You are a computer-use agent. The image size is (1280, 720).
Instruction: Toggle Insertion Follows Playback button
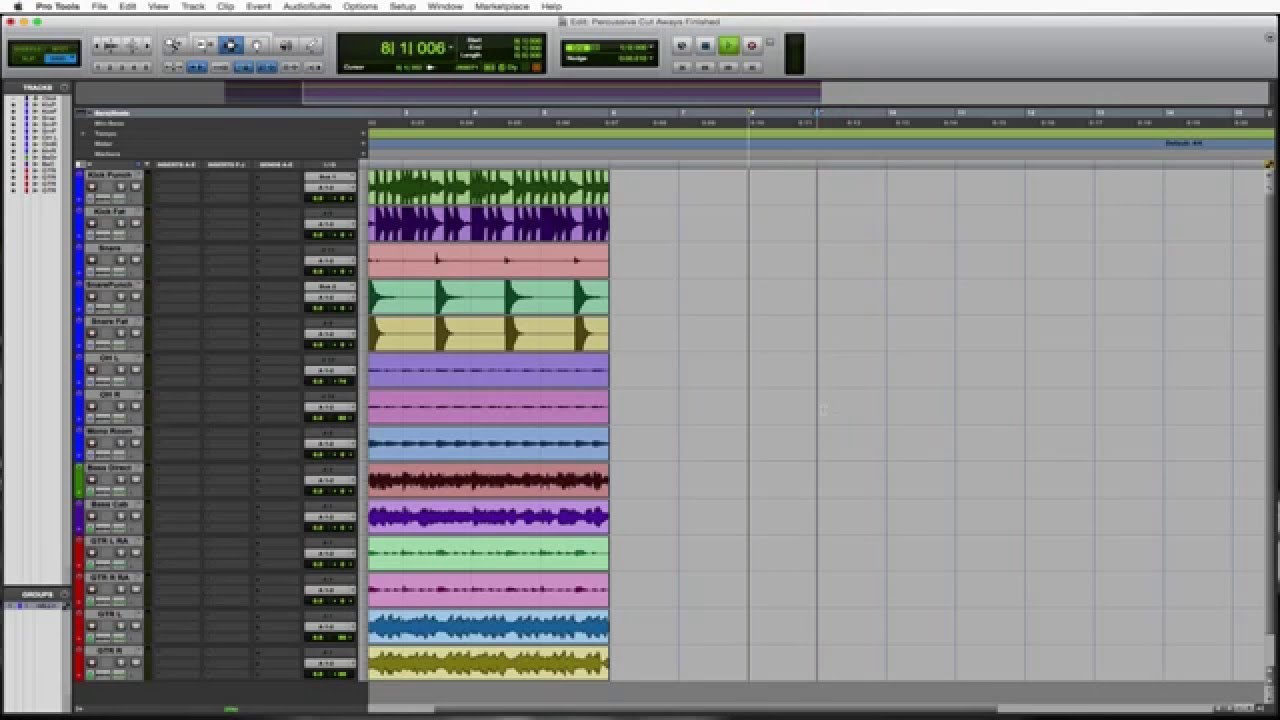314,67
